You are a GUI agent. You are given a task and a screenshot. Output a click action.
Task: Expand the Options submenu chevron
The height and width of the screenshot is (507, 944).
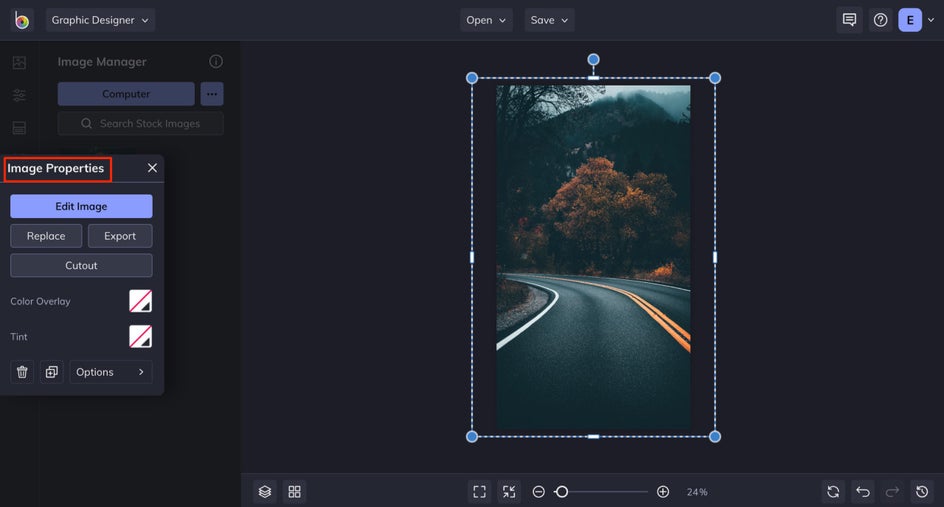141,372
